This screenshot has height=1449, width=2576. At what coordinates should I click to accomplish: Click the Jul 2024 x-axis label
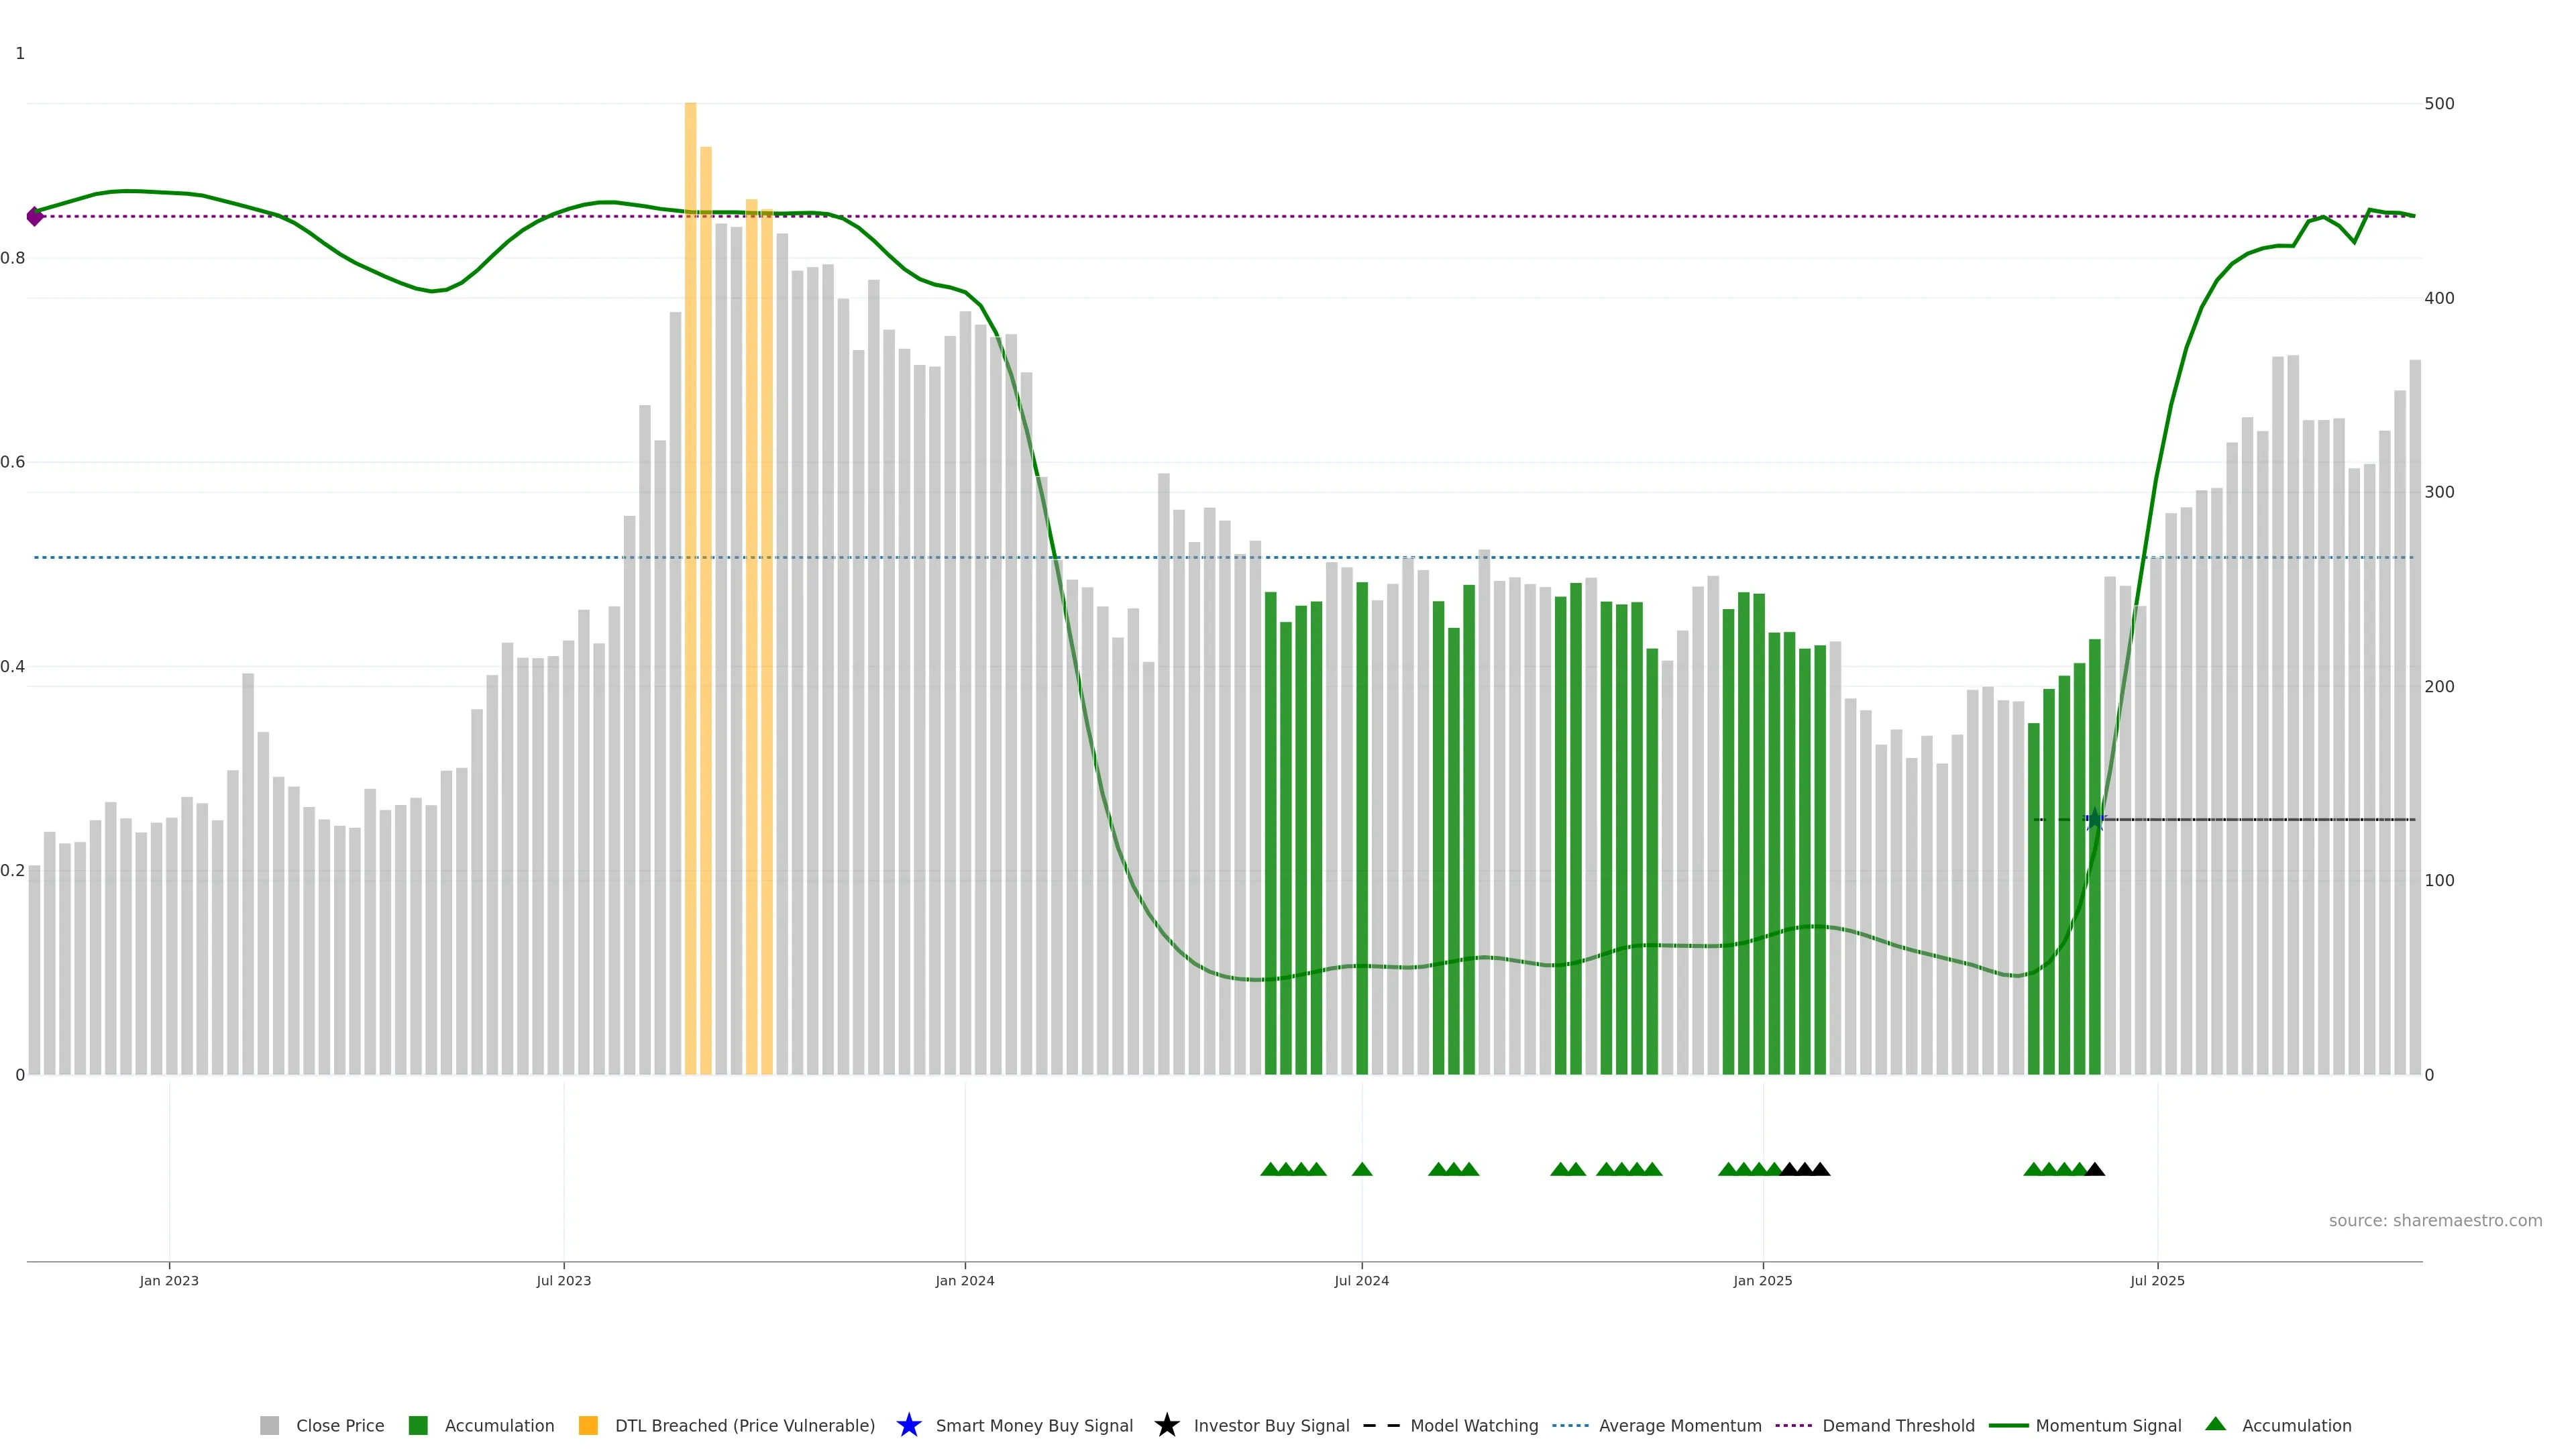point(1361,1280)
